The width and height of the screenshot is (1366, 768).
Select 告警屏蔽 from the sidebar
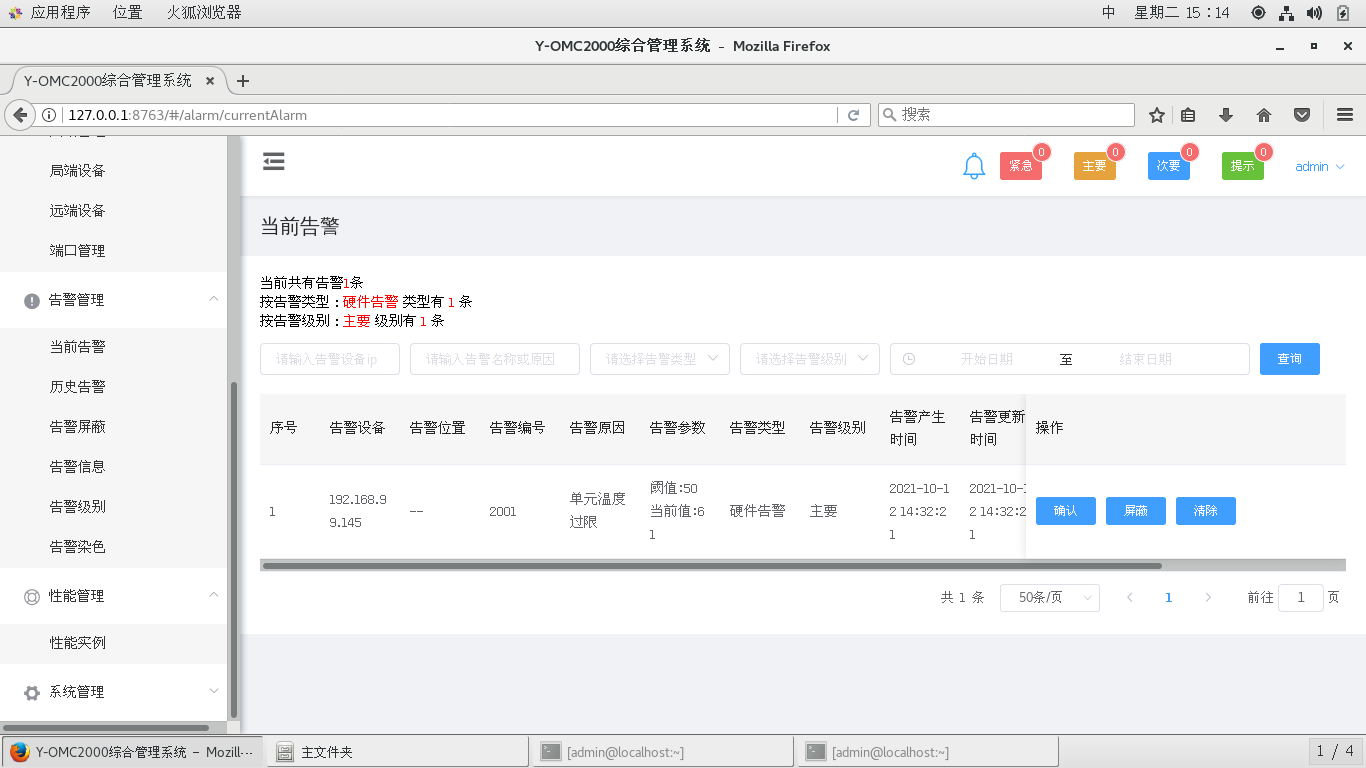point(78,427)
